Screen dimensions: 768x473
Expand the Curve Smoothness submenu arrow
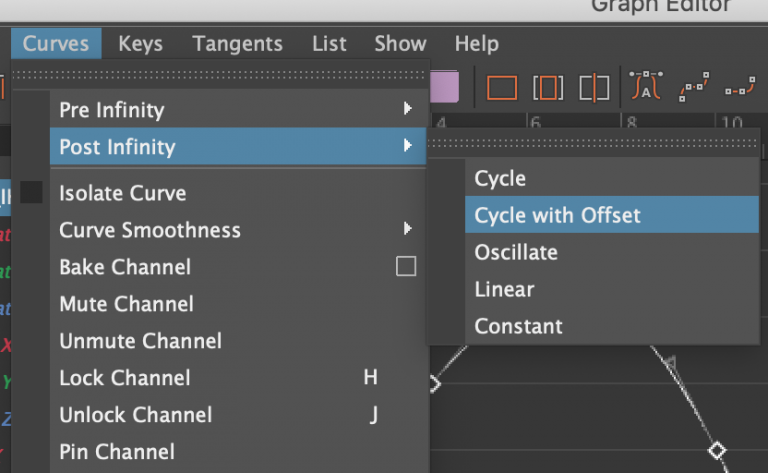click(x=407, y=230)
